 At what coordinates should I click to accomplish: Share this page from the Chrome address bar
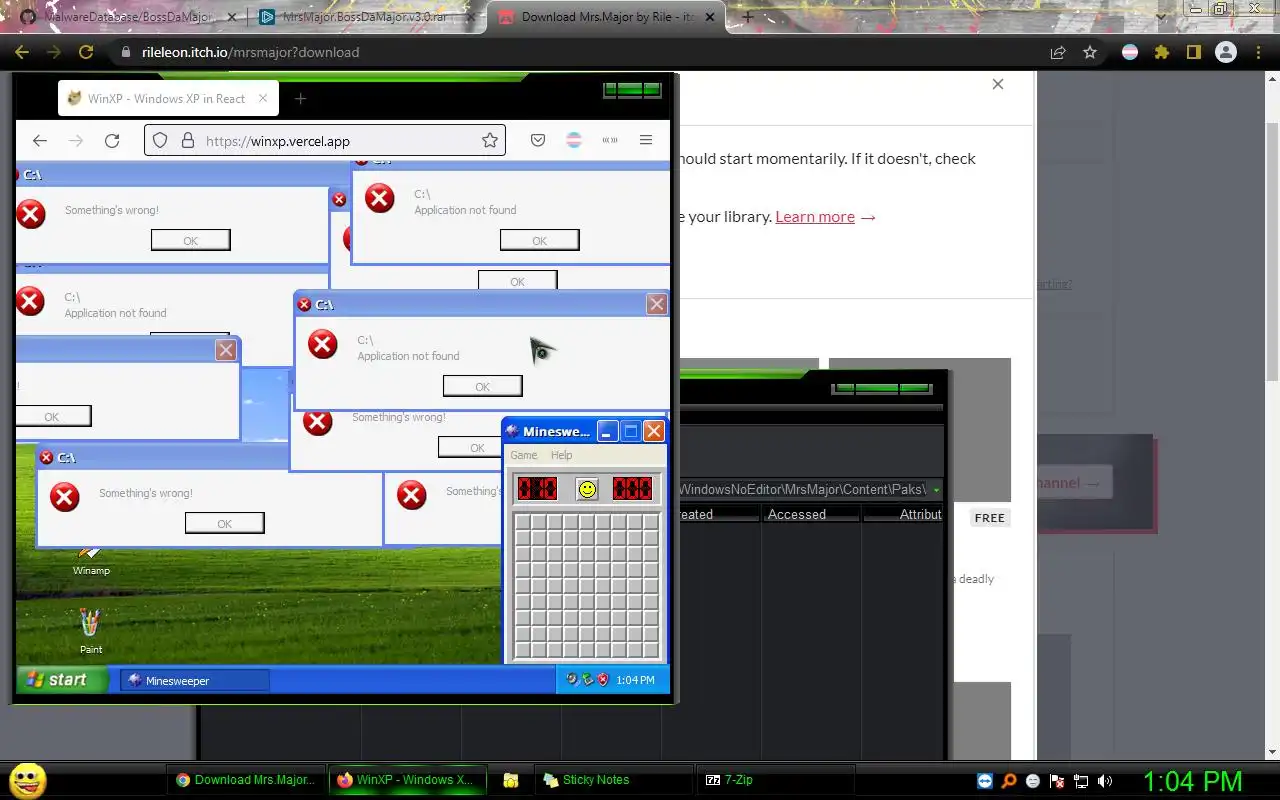pyautogui.click(x=1057, y=52)
